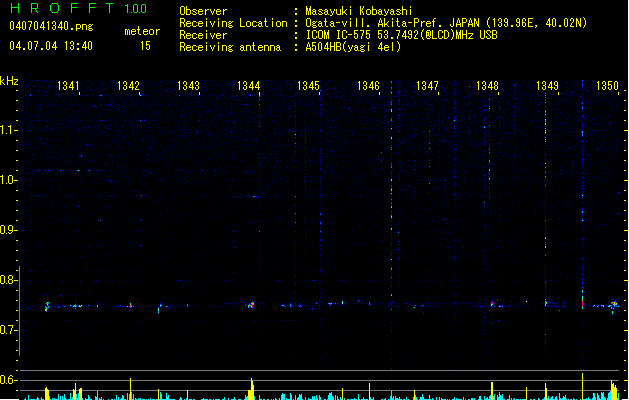Click the Receiving antenna label
This screenshot has height=400, width=629.
point(230,47)
